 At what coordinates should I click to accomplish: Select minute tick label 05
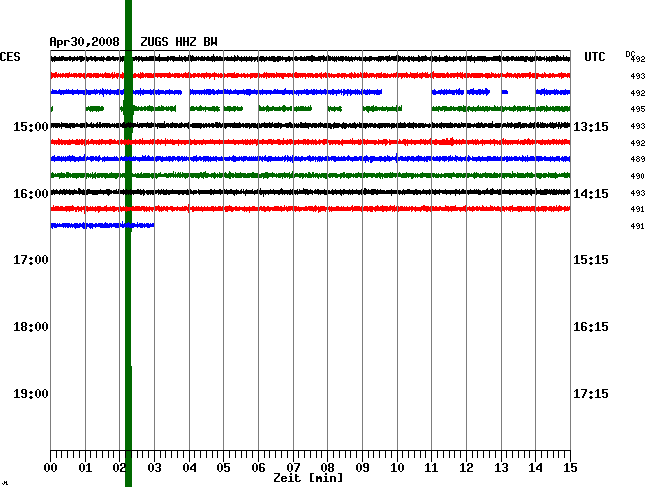click(x=223, y=468)
